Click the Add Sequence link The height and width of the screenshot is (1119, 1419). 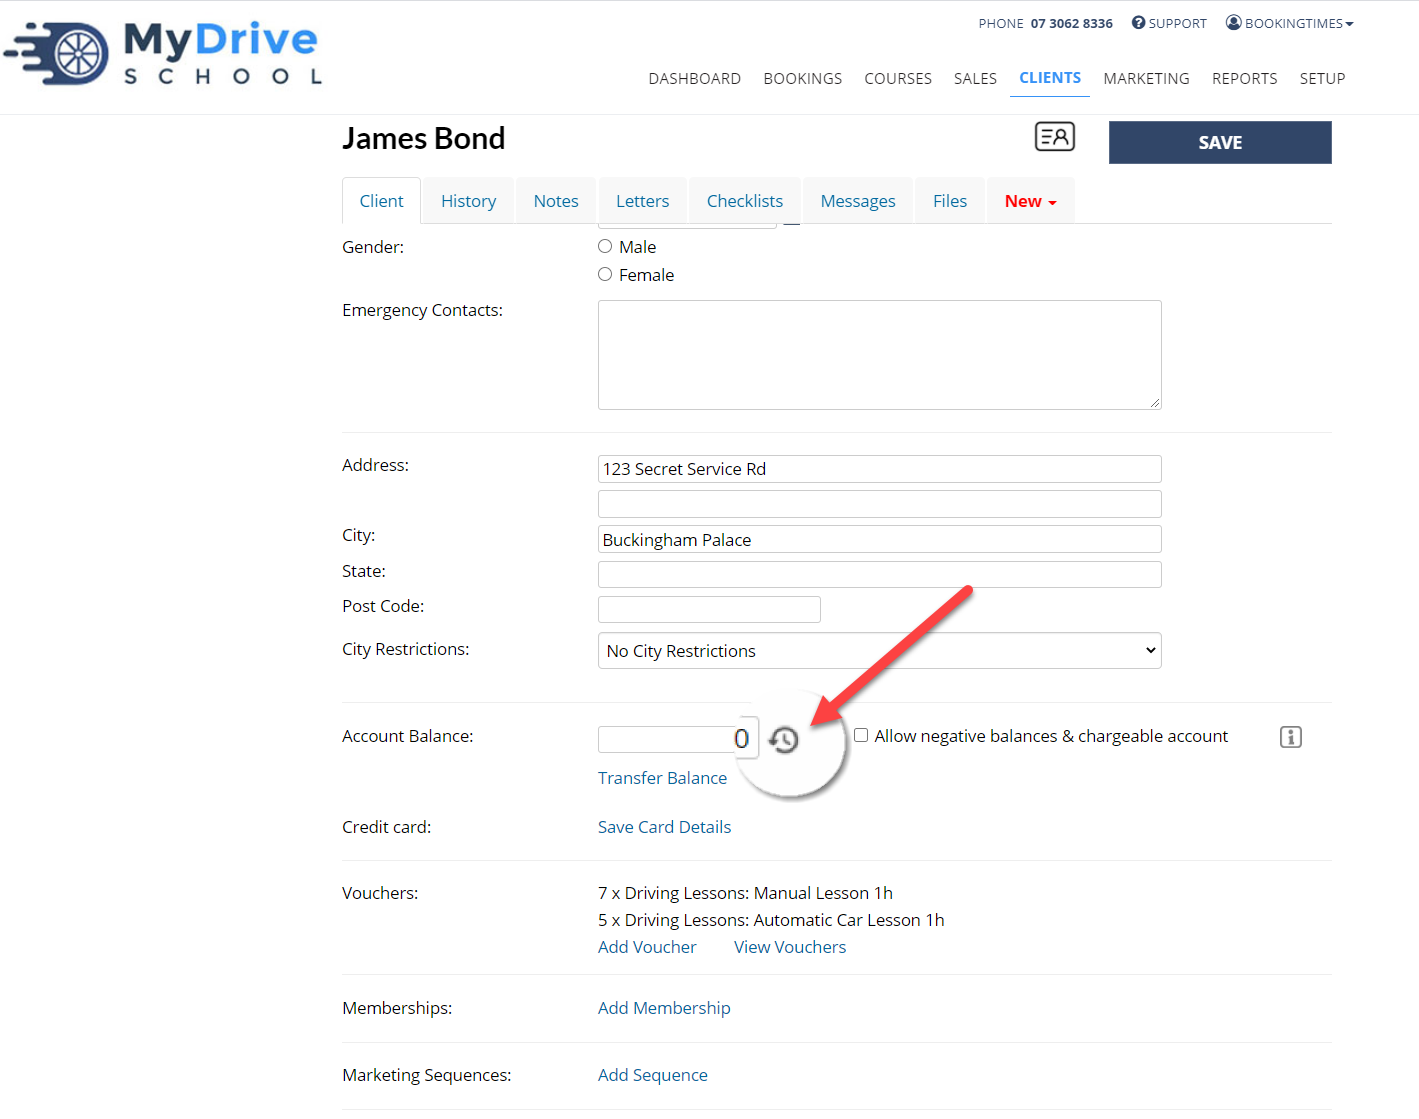pos(653,1075)
